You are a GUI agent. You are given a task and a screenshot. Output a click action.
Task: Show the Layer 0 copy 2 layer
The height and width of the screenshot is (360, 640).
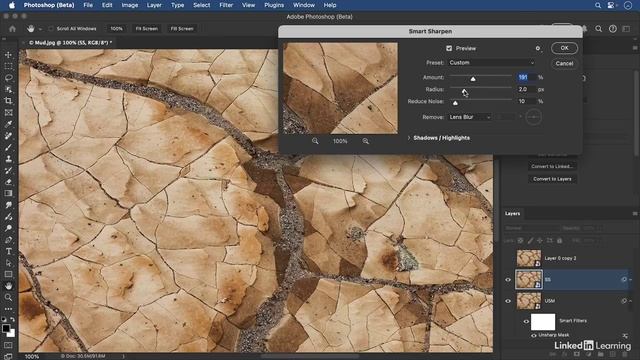pos(508,258)
